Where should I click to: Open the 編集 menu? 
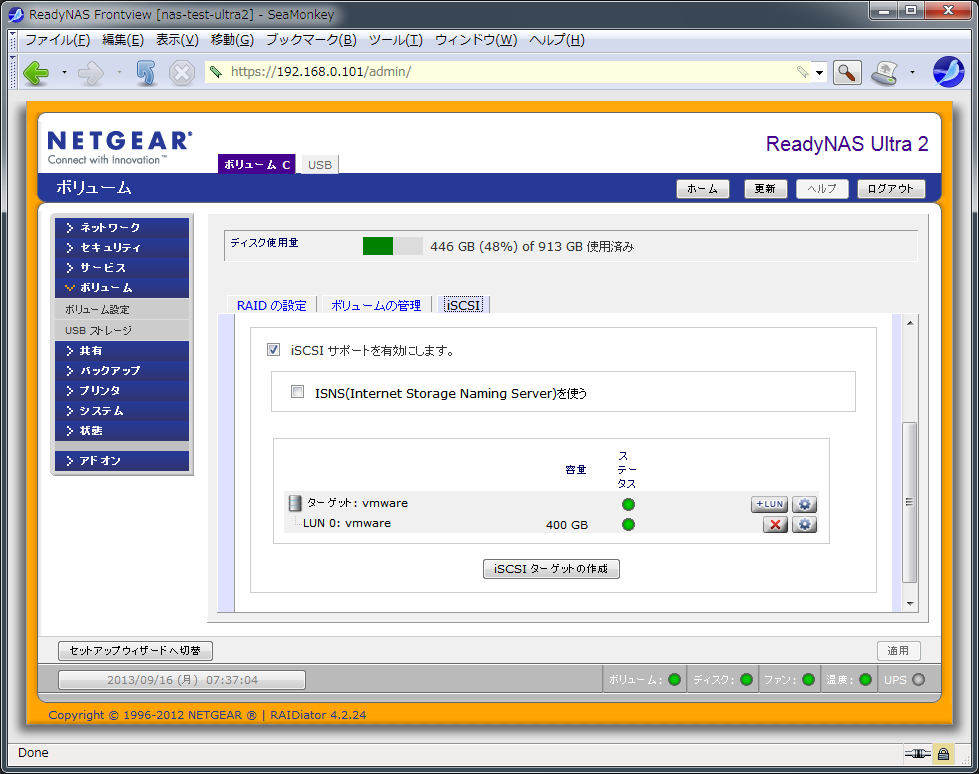point(123,41)
